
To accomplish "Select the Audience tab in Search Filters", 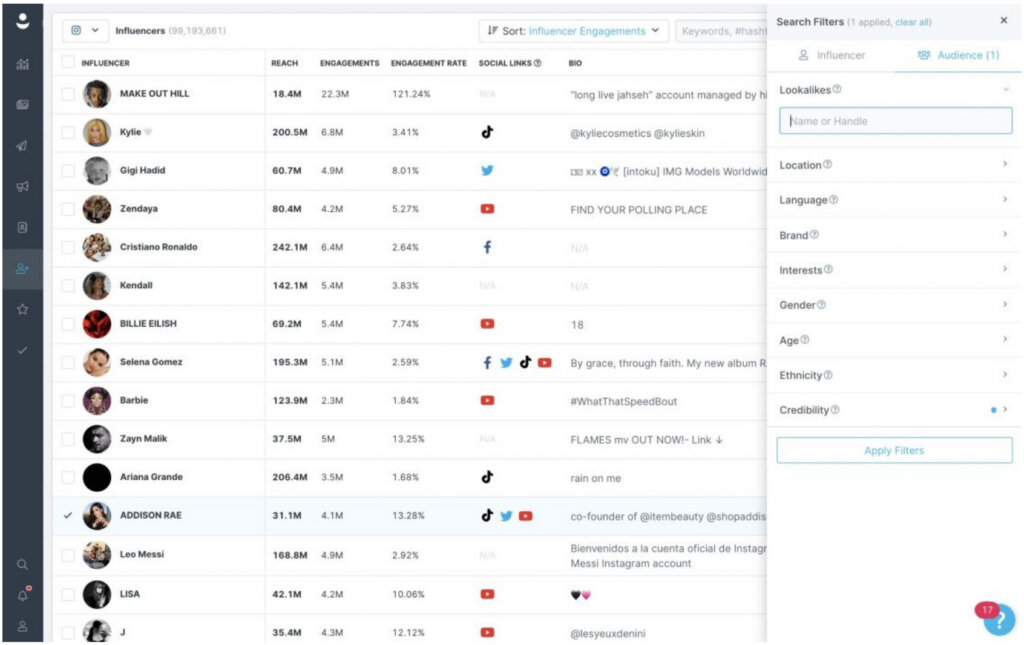I will 957,56.
